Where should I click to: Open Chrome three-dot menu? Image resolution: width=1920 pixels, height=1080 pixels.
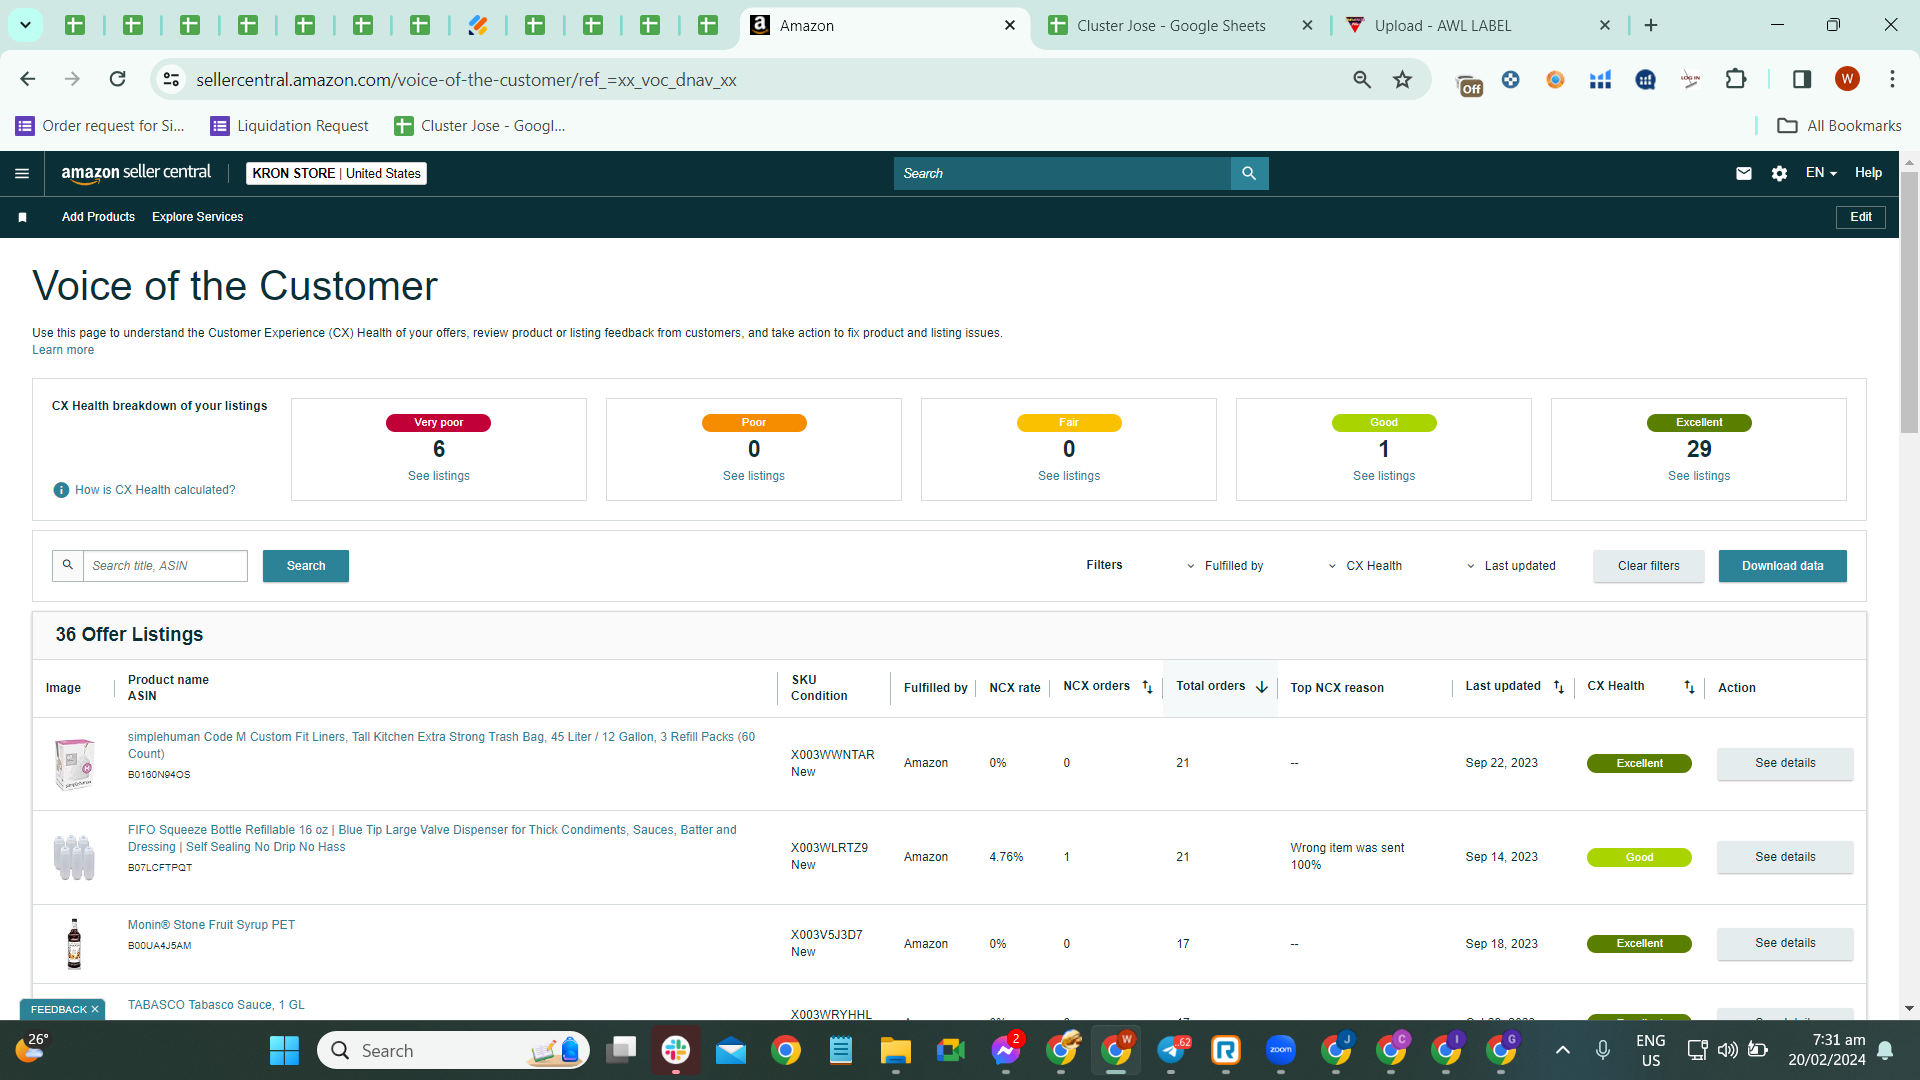coord(1892,79)
